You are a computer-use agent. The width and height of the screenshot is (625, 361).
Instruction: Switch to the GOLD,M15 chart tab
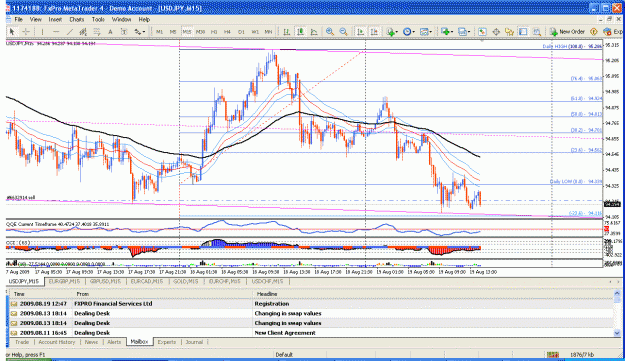(x=186, y=281)
